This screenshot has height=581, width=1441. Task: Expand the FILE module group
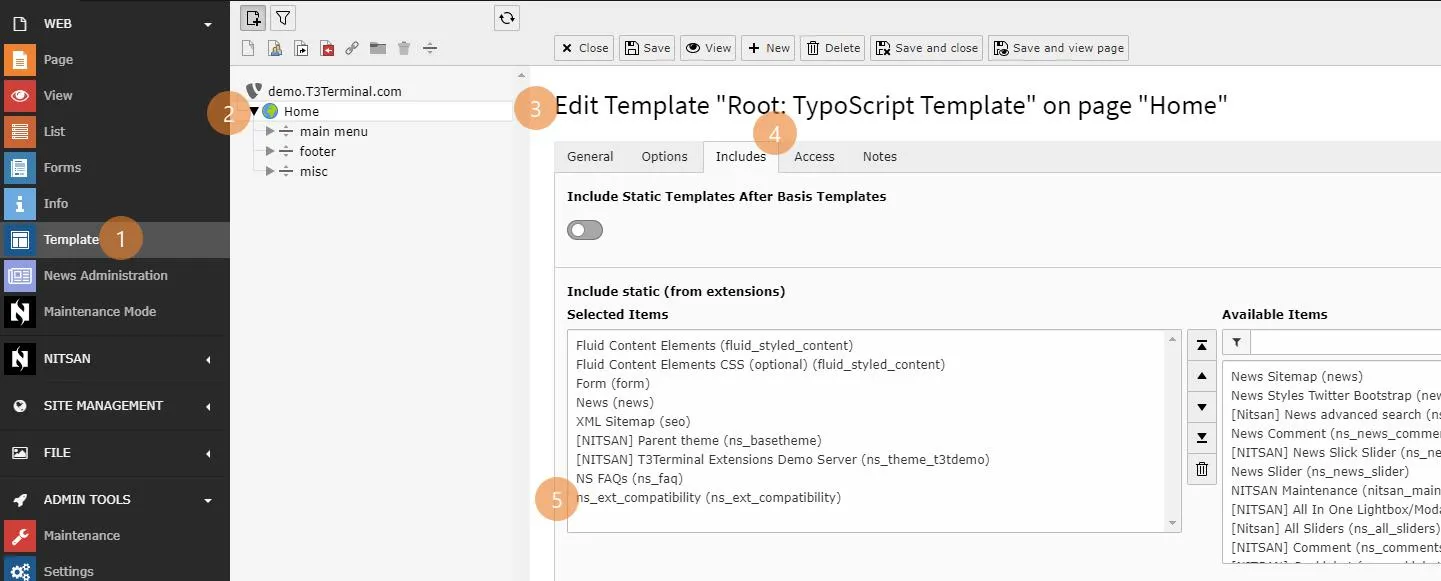(208, 453)
